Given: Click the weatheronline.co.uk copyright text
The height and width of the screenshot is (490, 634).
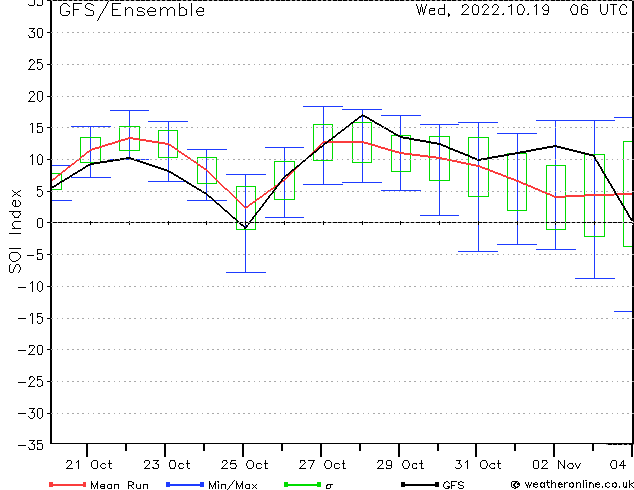Looking at the screenshot, I should (572, 484).
